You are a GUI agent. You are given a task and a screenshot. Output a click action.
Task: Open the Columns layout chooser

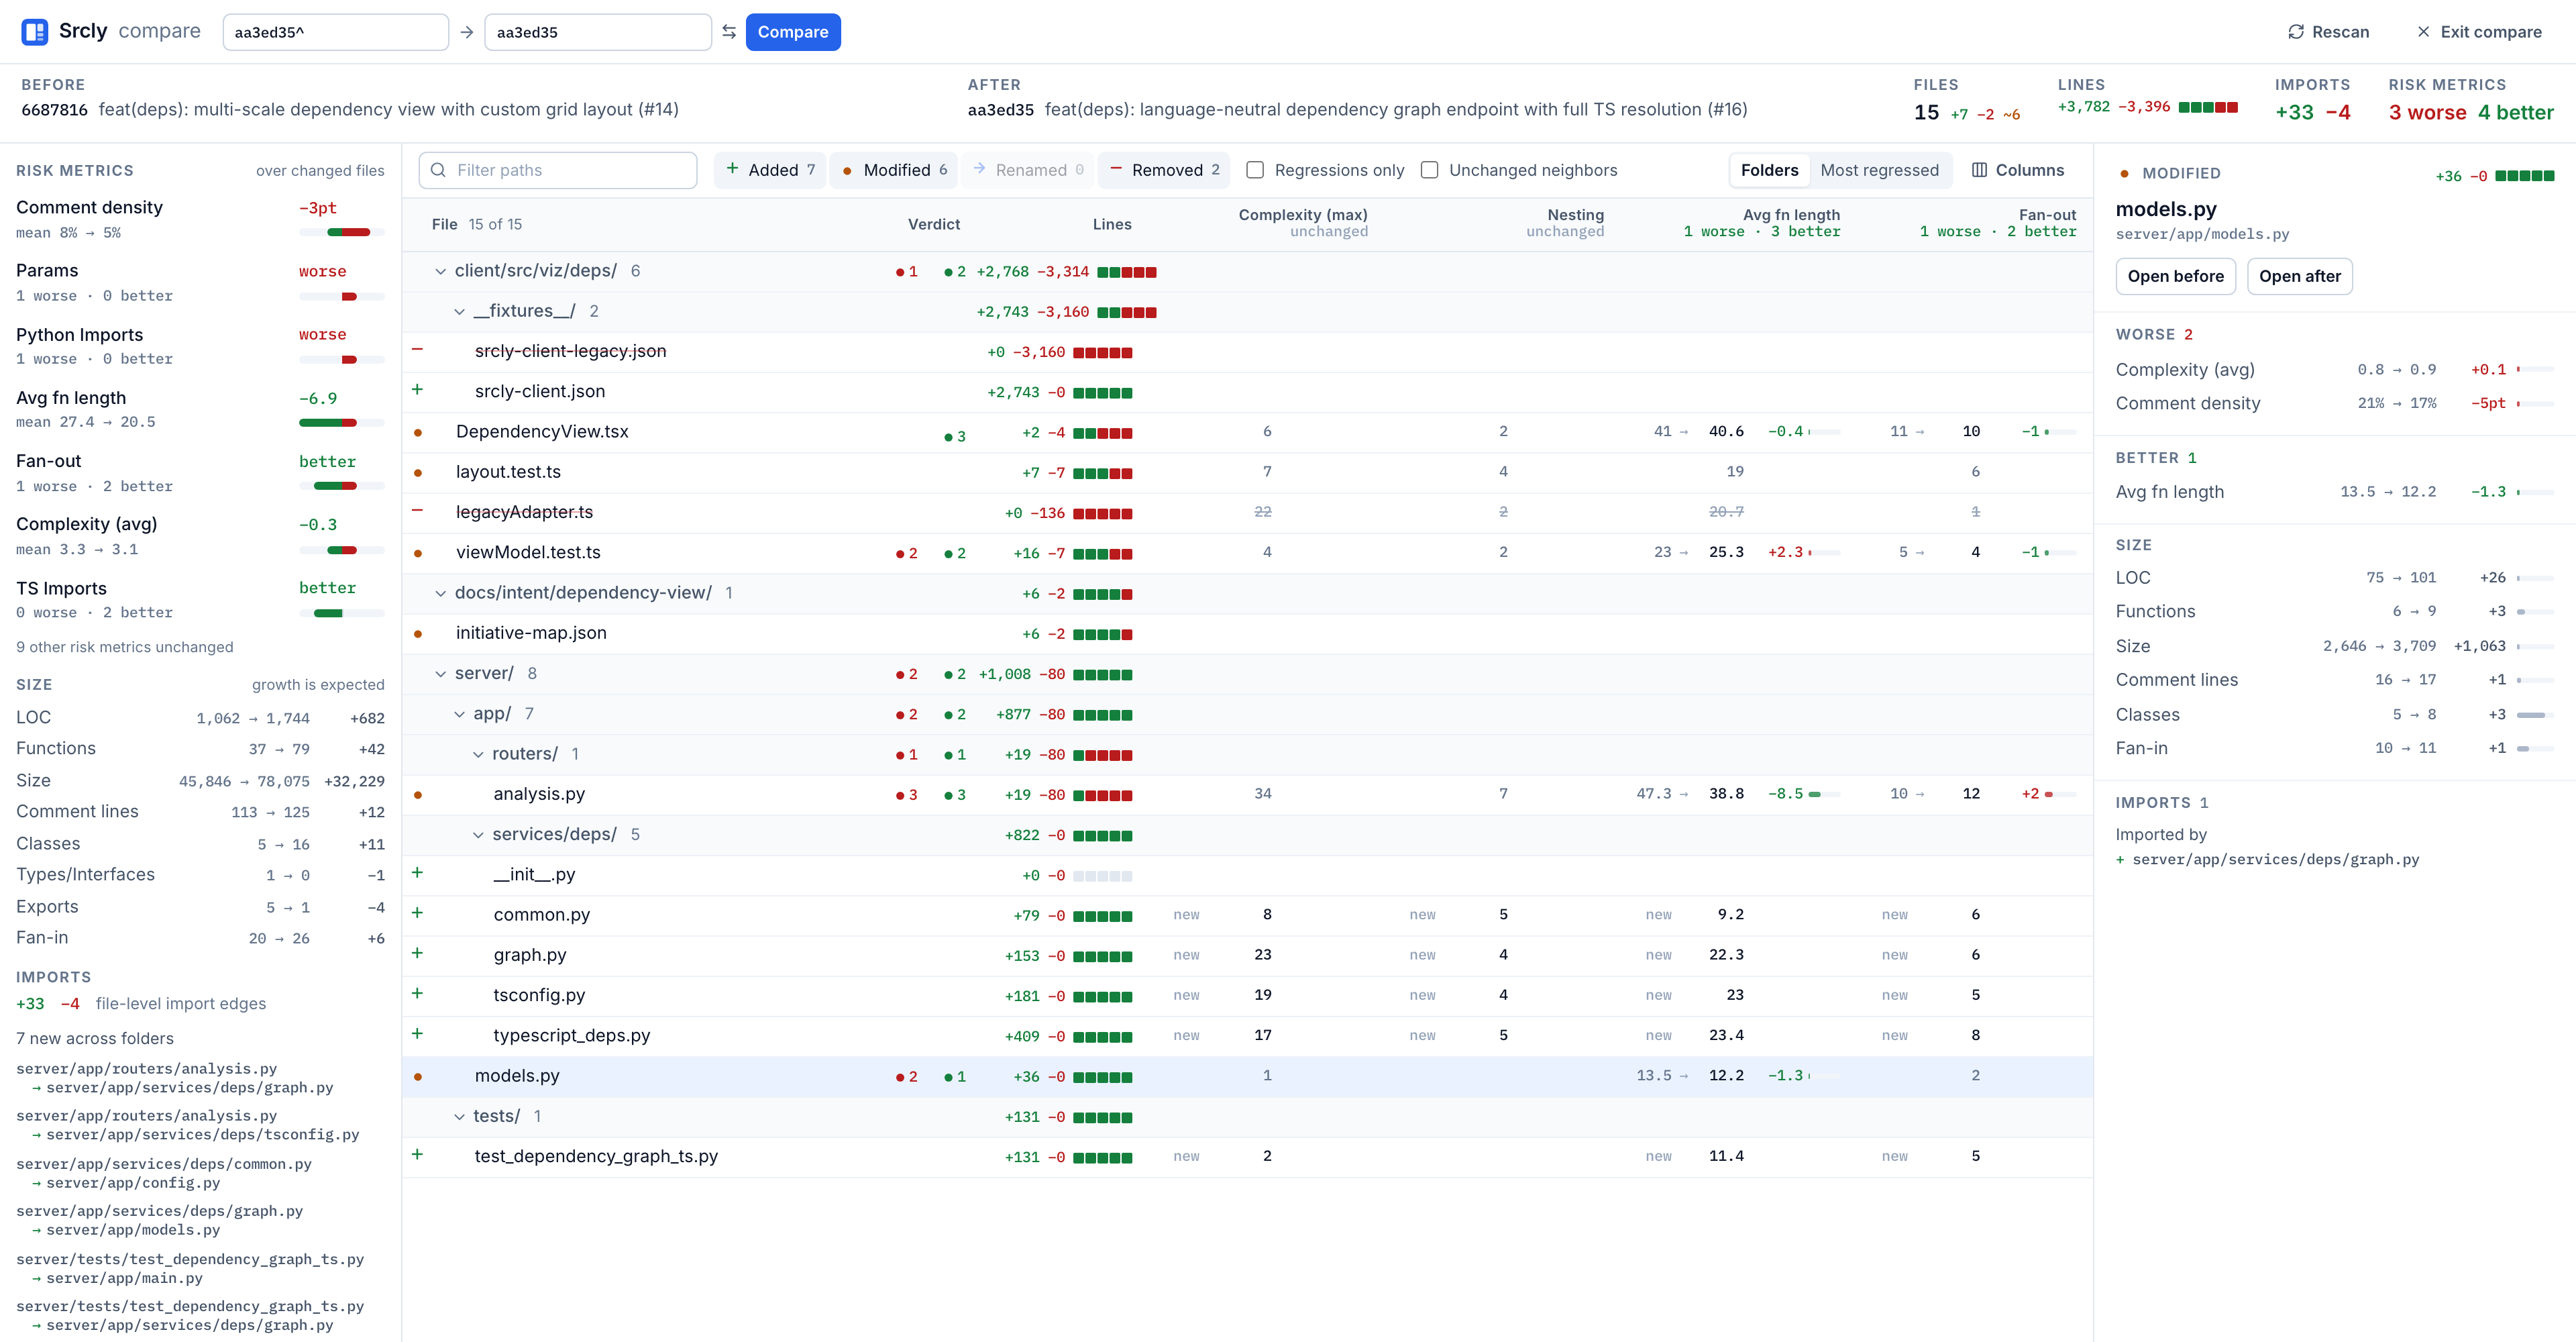(x=2018, y=170)
